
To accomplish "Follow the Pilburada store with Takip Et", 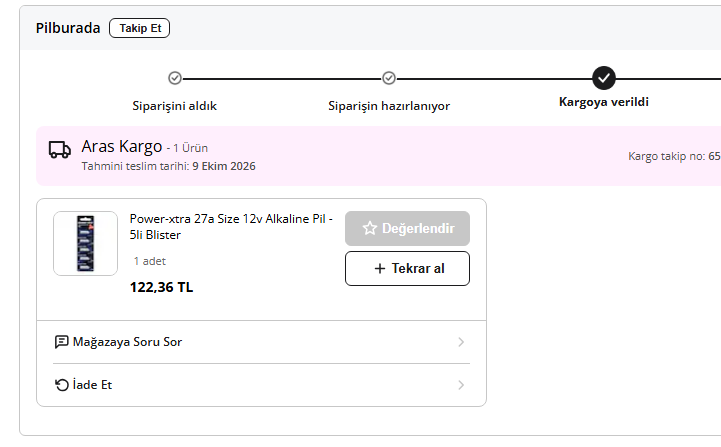I will (139, 28).
